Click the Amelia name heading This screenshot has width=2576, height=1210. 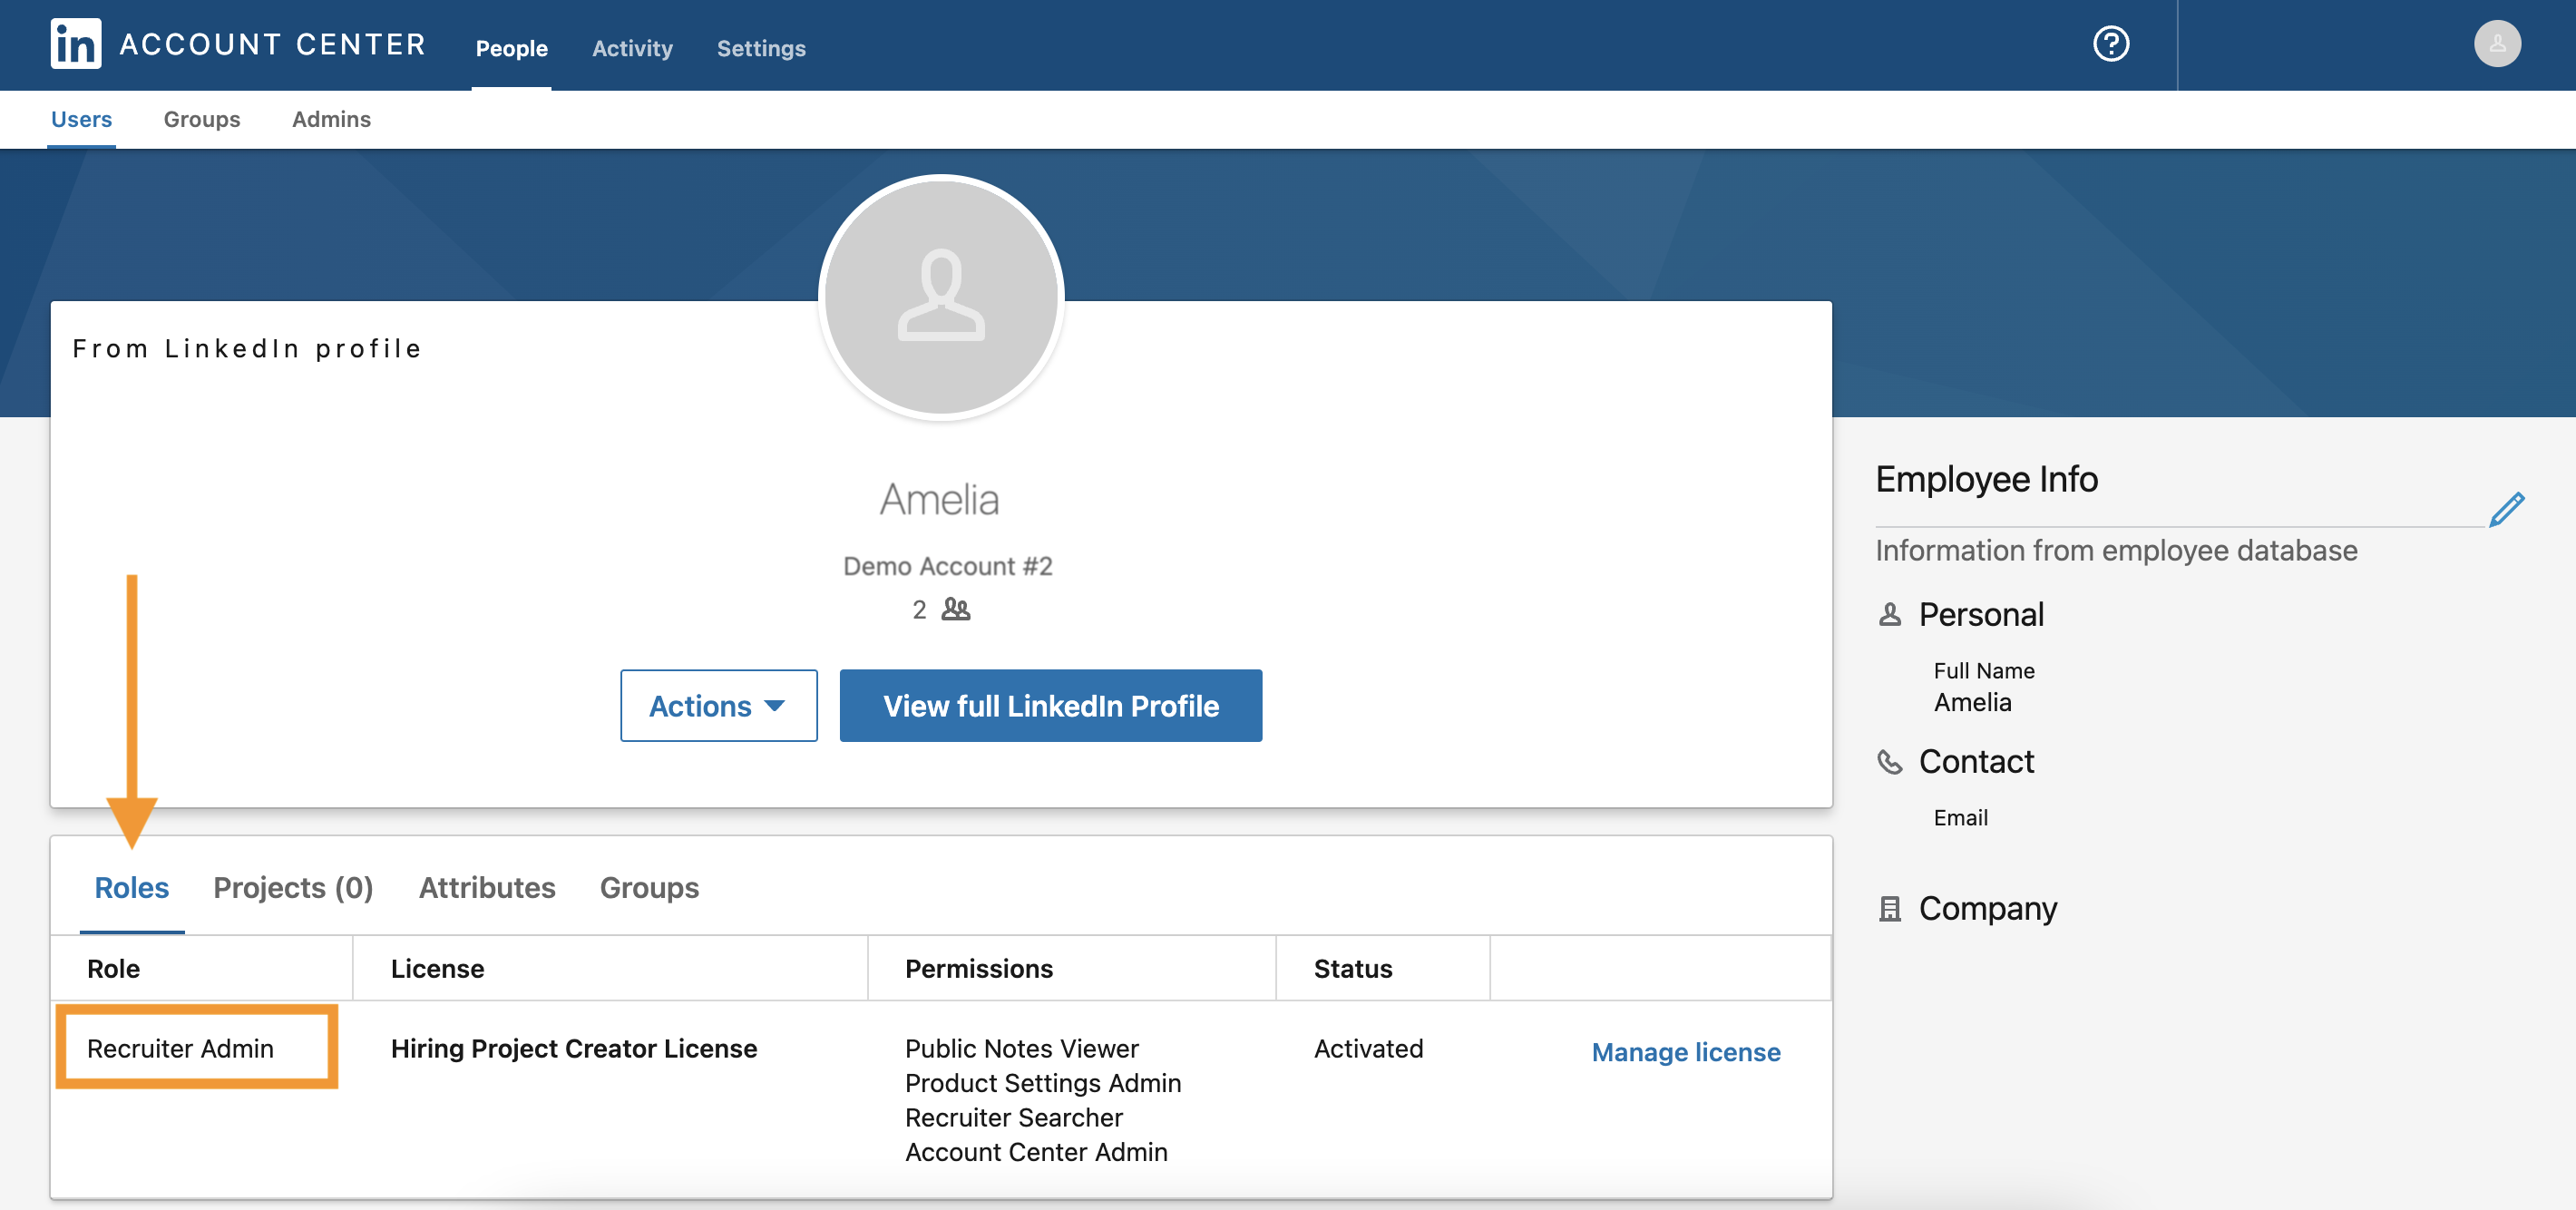point(940,499)
